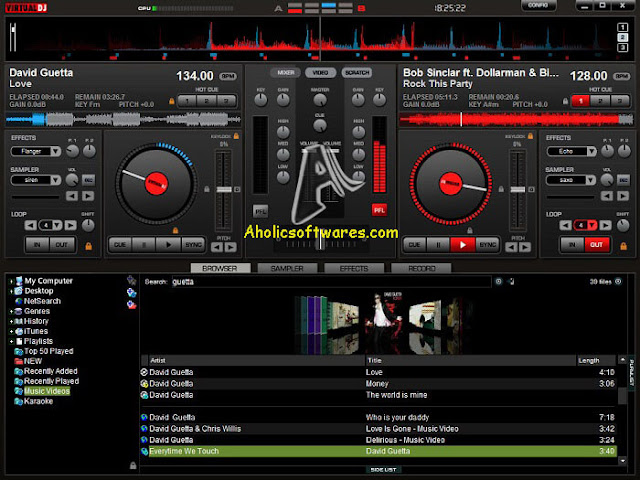Hit CUE on the right deck
Screen dimensions: 640x480
click(x=414, y=244)
